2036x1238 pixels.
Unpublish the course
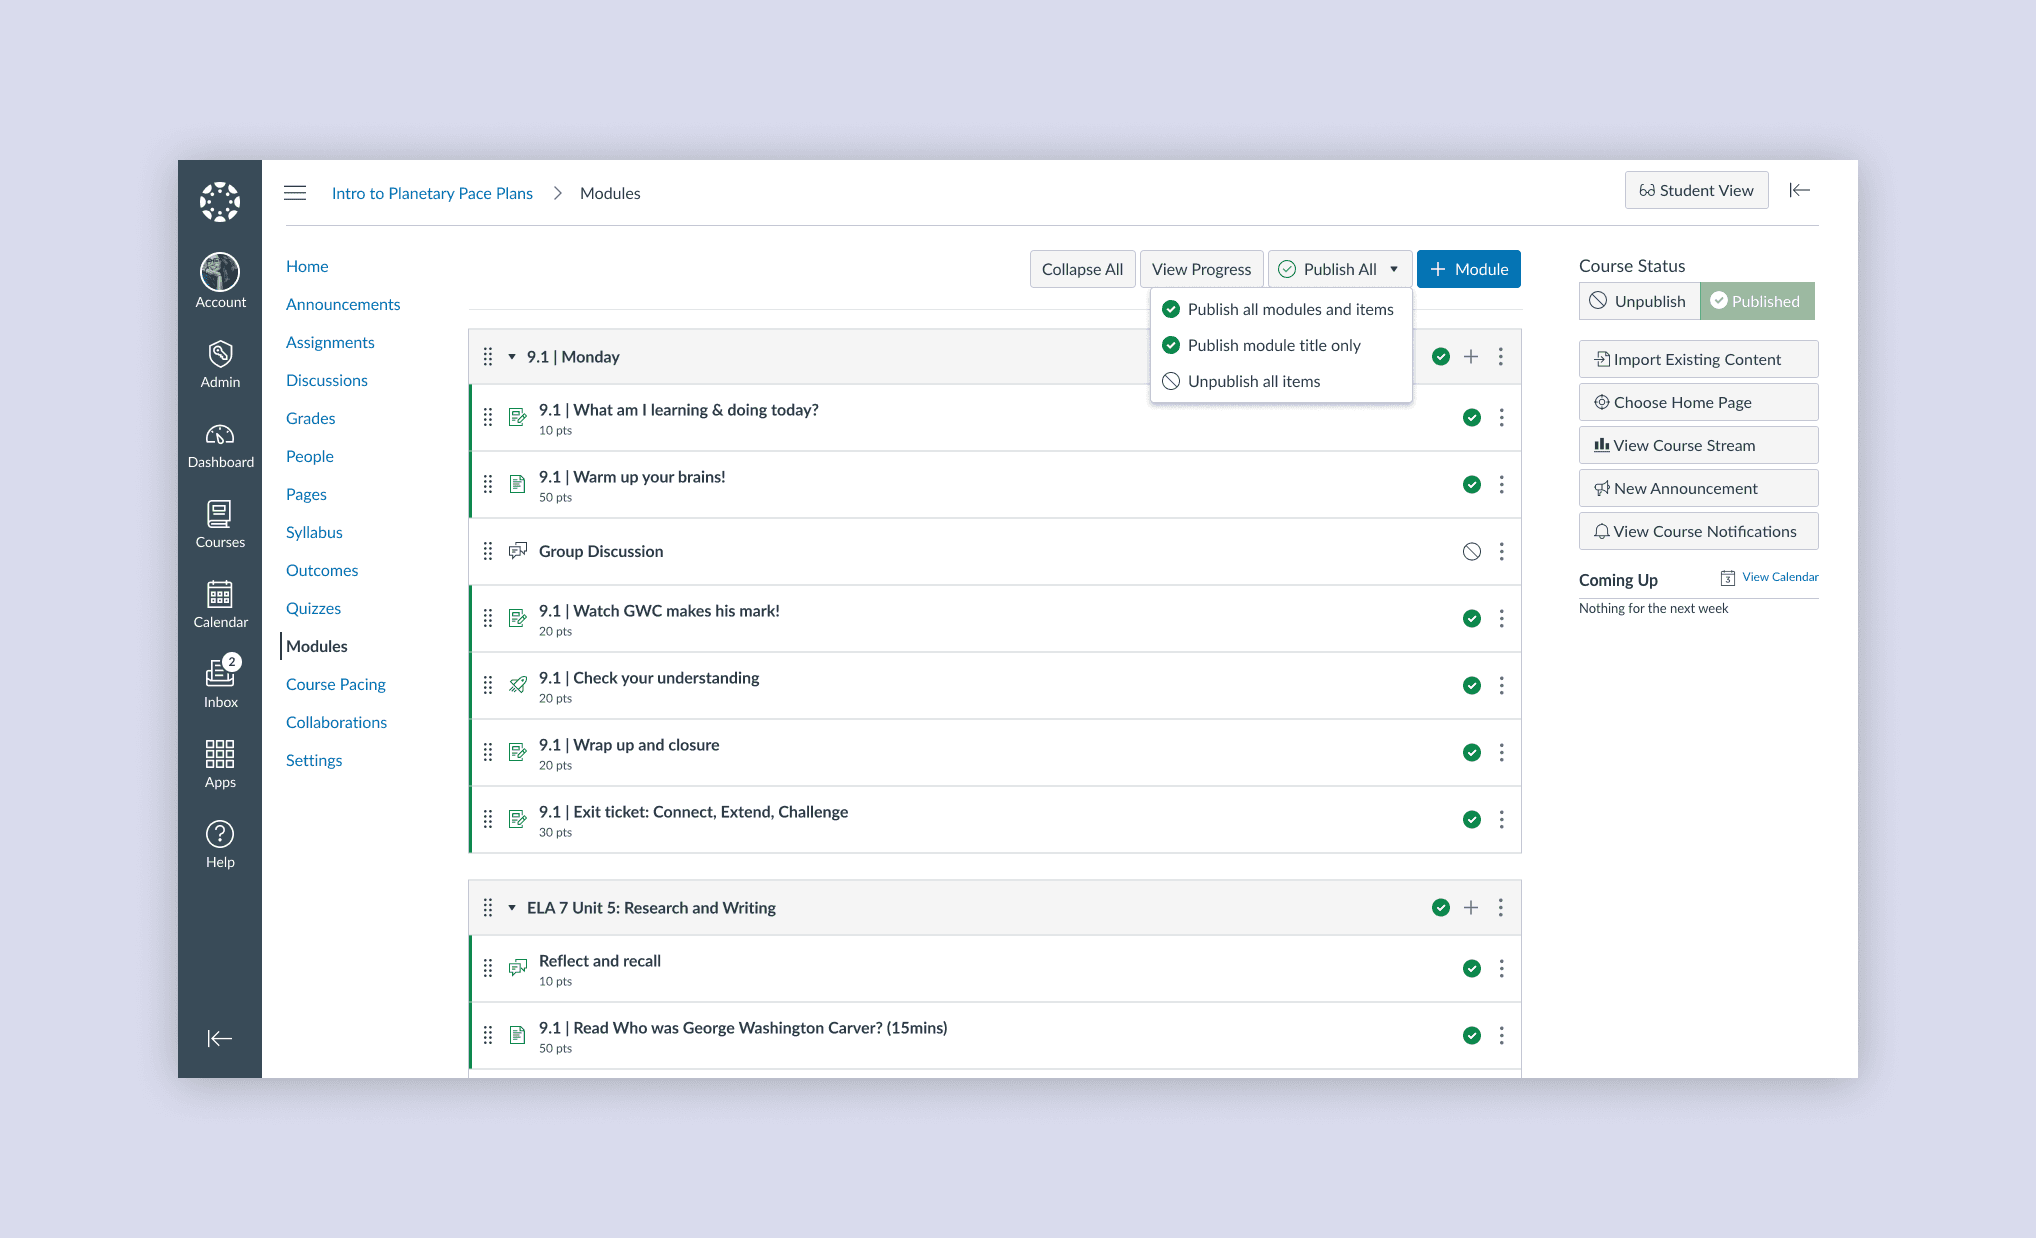1639,301
